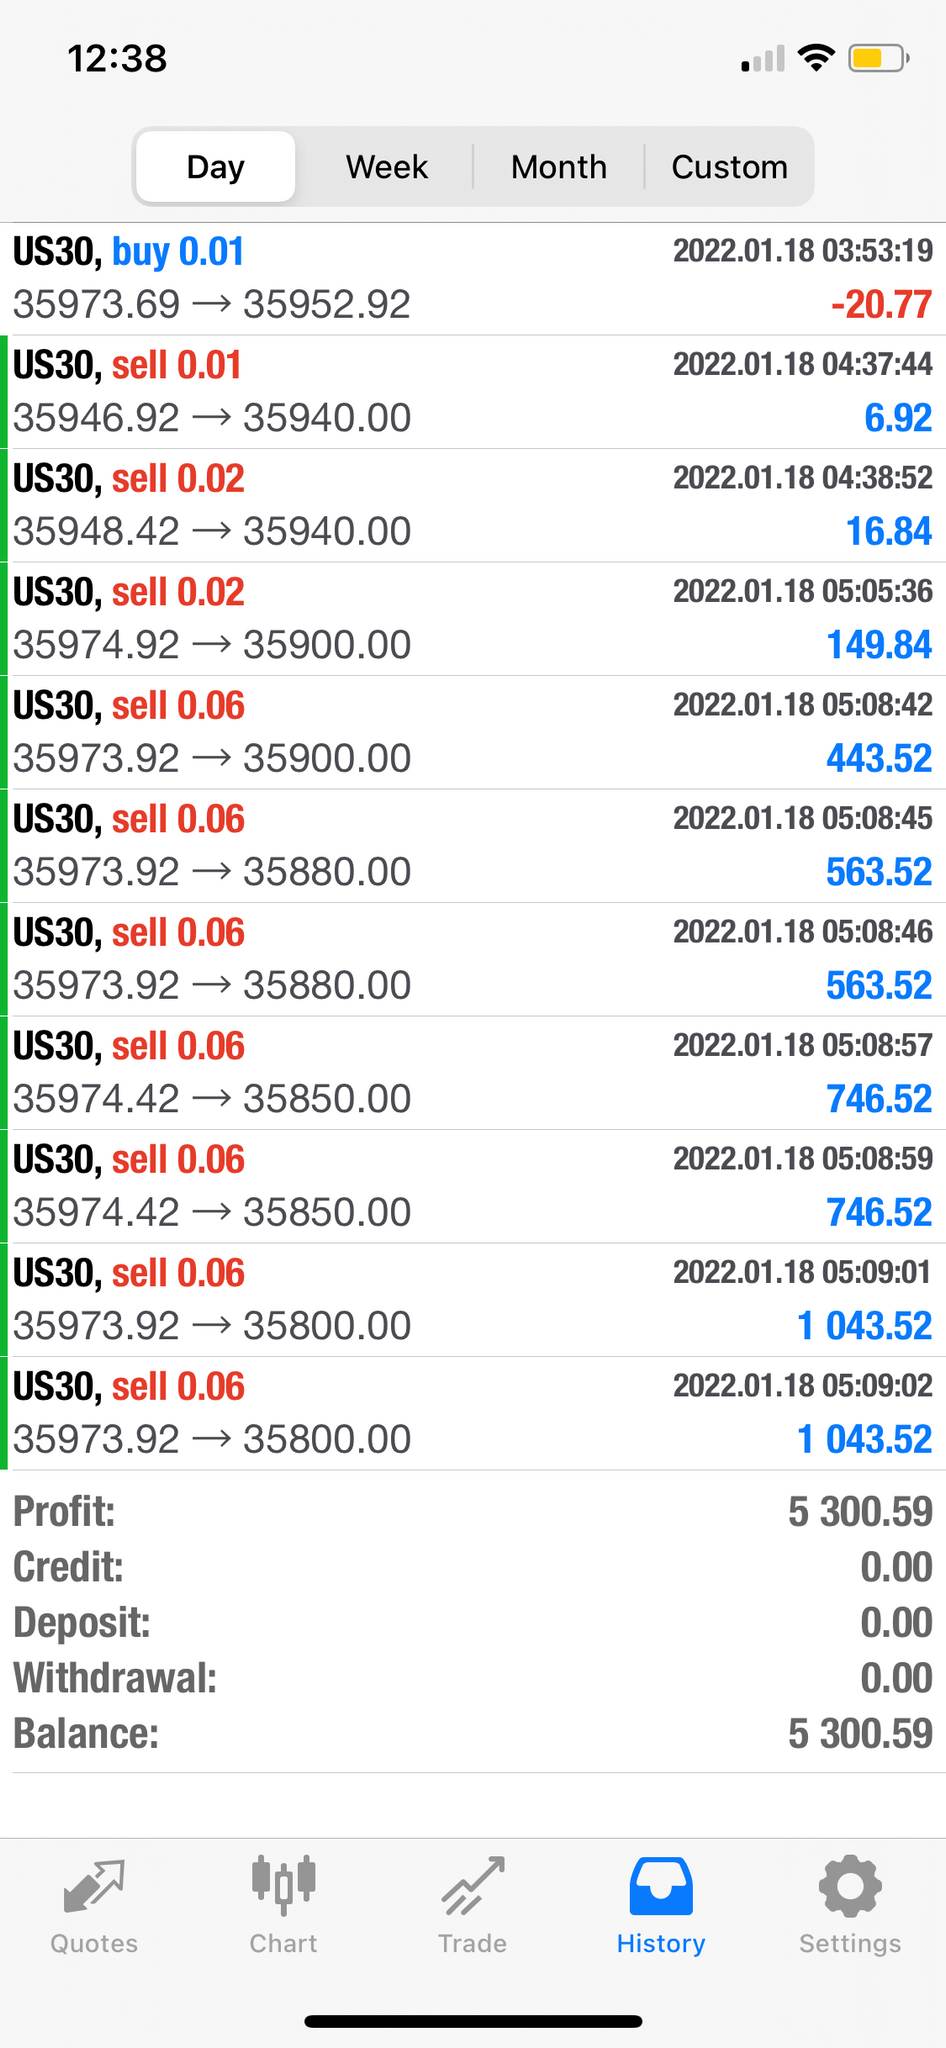Open the Settings gear icon
Screen dimensions: 946x2048
click(x=850, y=1887)
